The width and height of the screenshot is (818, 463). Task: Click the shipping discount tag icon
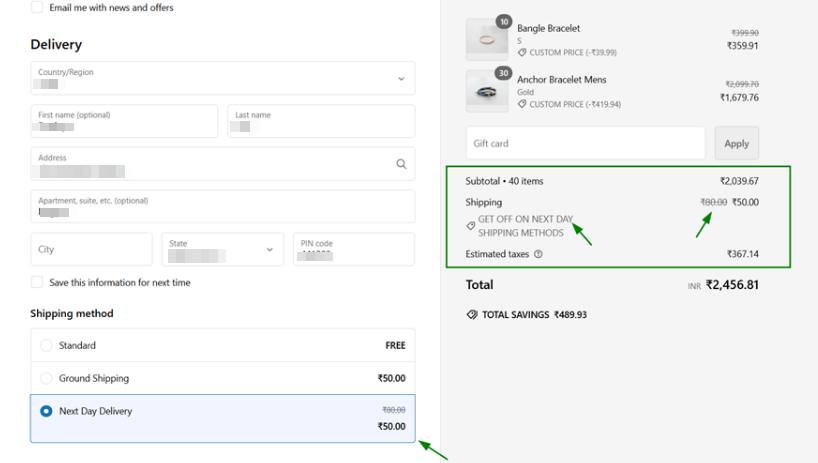click(471, 226)
